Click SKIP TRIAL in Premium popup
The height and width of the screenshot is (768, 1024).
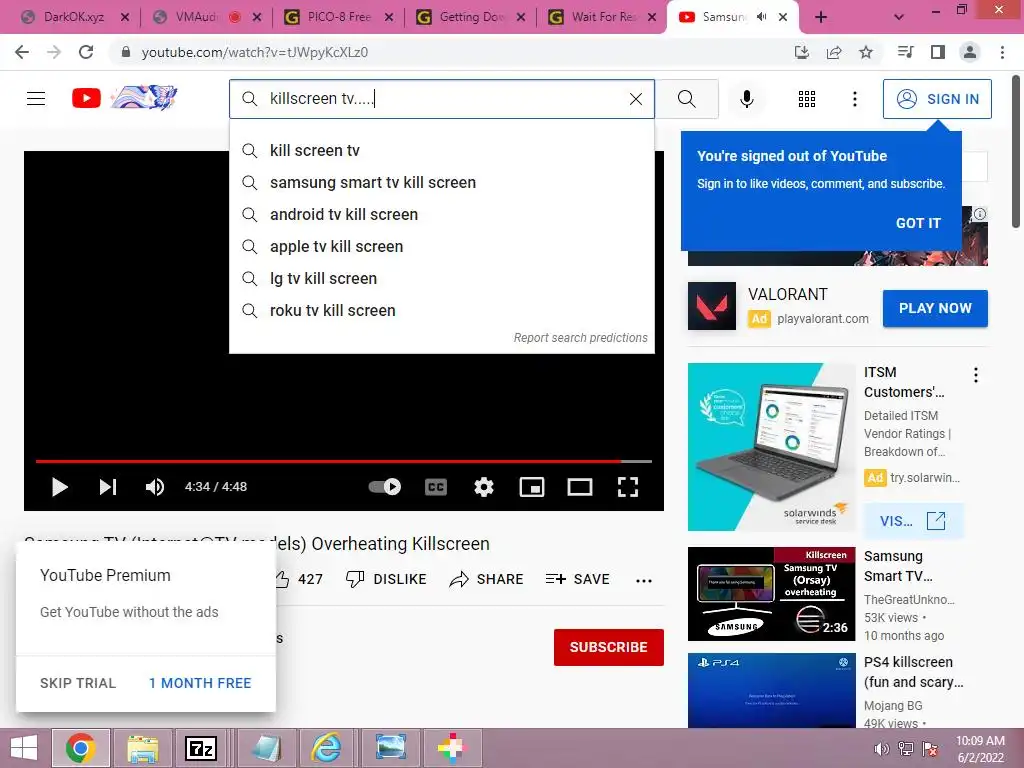78,683
